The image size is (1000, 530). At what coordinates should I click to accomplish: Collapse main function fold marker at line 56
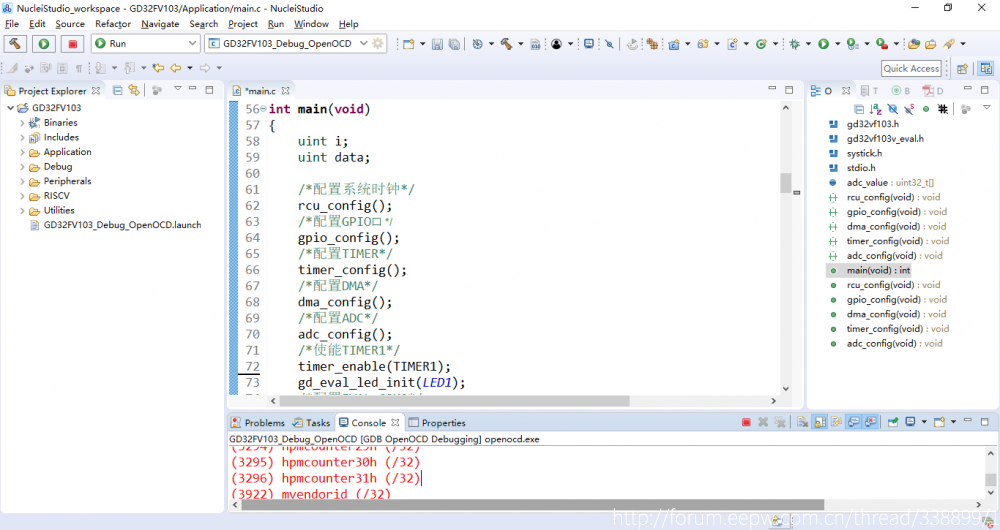pyautogui.click(x=263, y=109)
